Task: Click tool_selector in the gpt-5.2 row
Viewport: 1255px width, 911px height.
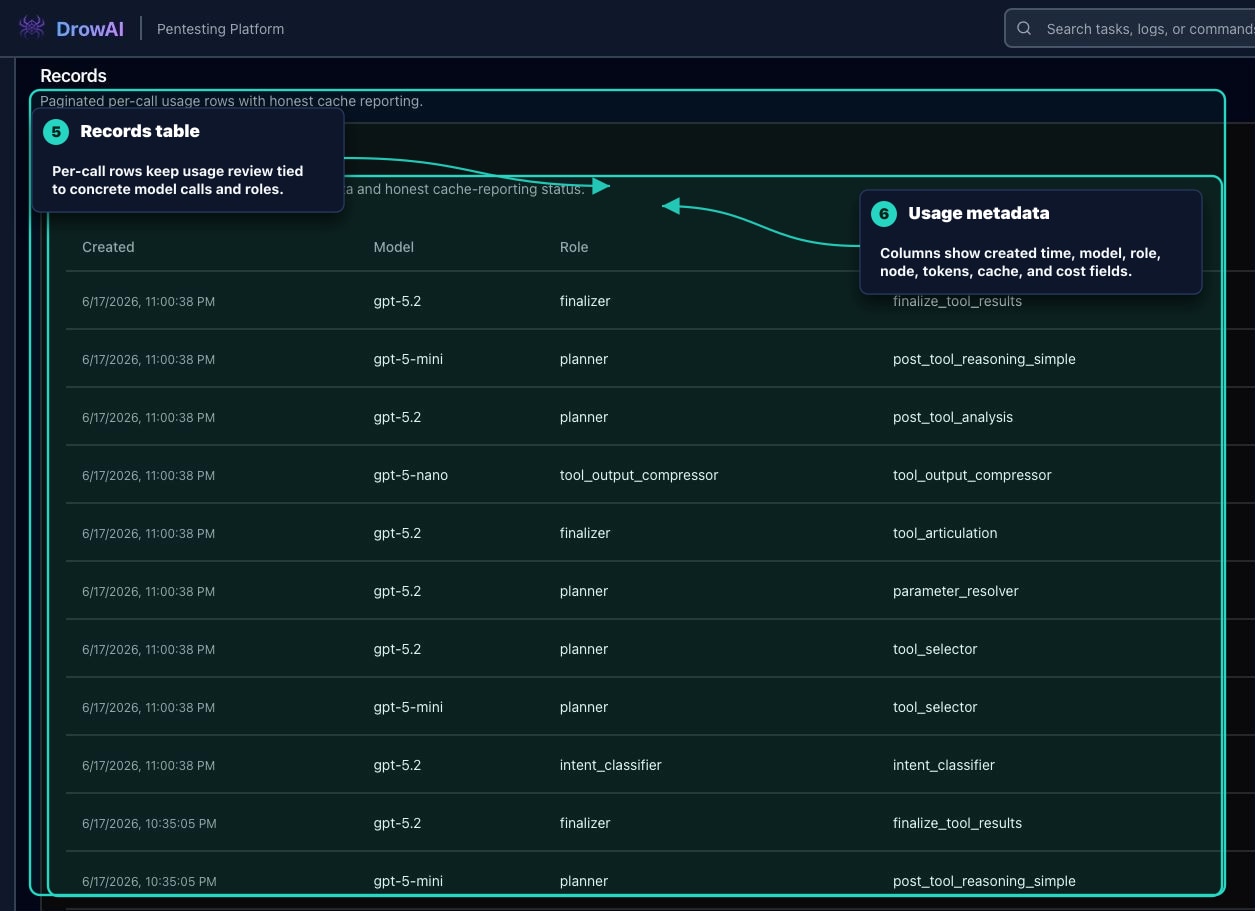Action: click(x=935, y=649)
